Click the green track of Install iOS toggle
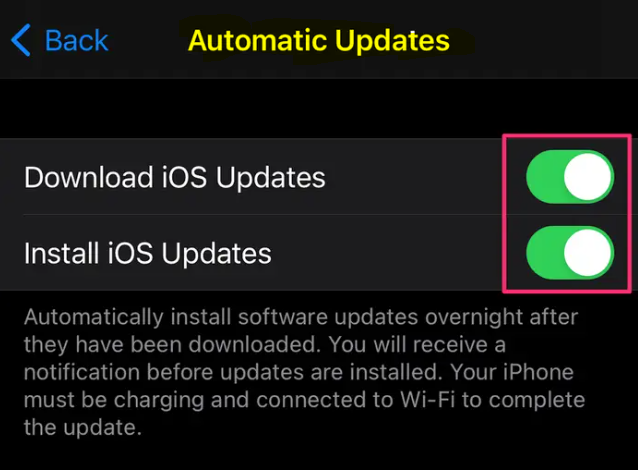Image resolution: width=638 pixels, height=470 pixels. coord(544,253)
